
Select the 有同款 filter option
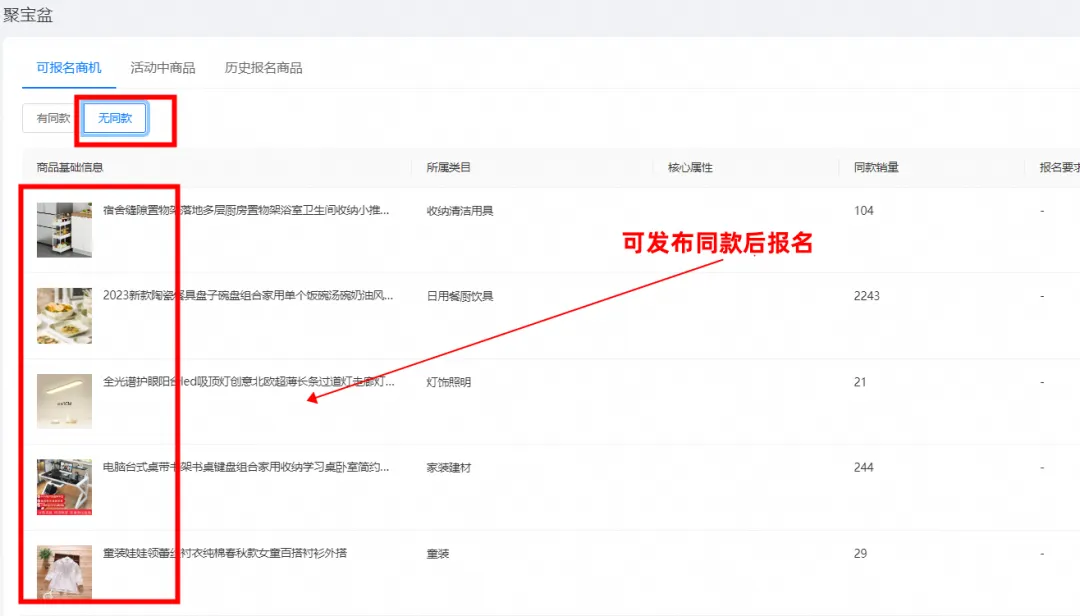click(x=53, y=118)
